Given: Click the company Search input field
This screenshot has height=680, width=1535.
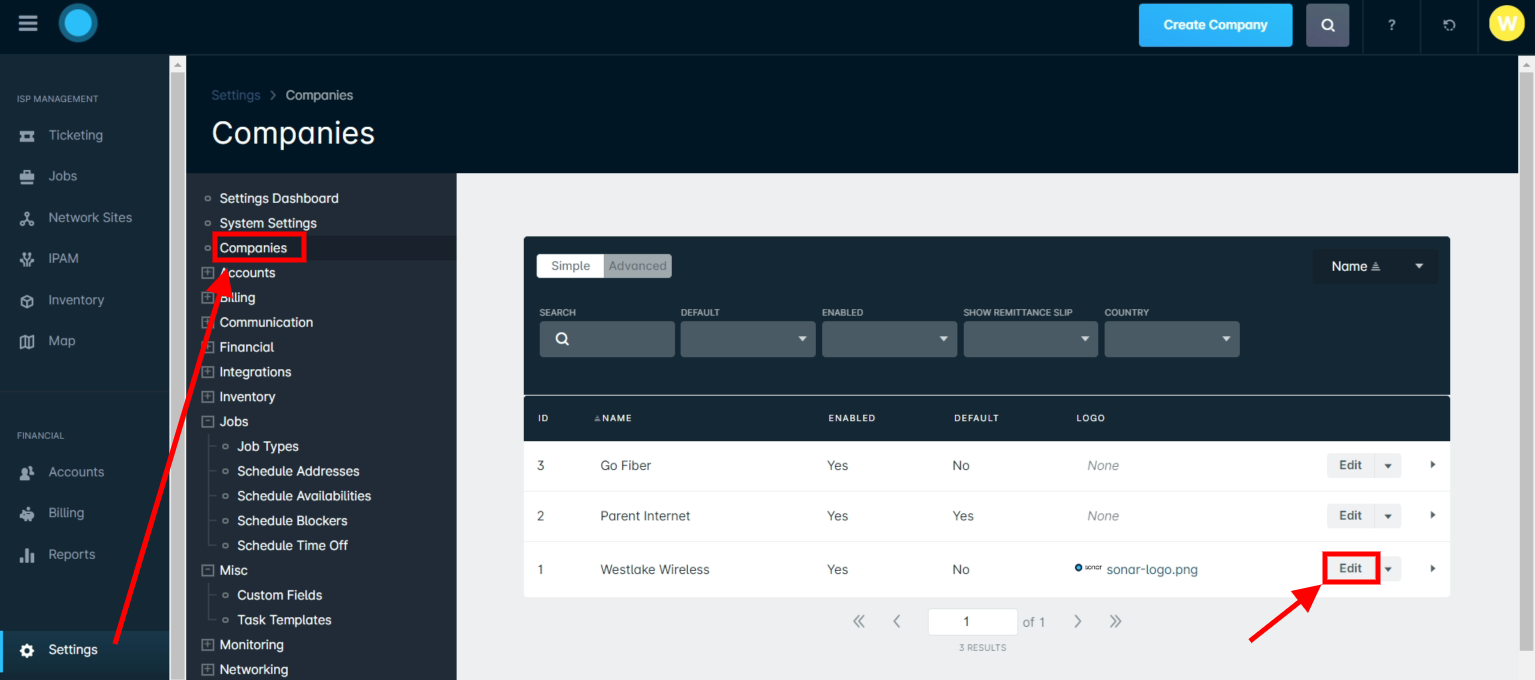Looking at the screenshot, I should 607,339.
